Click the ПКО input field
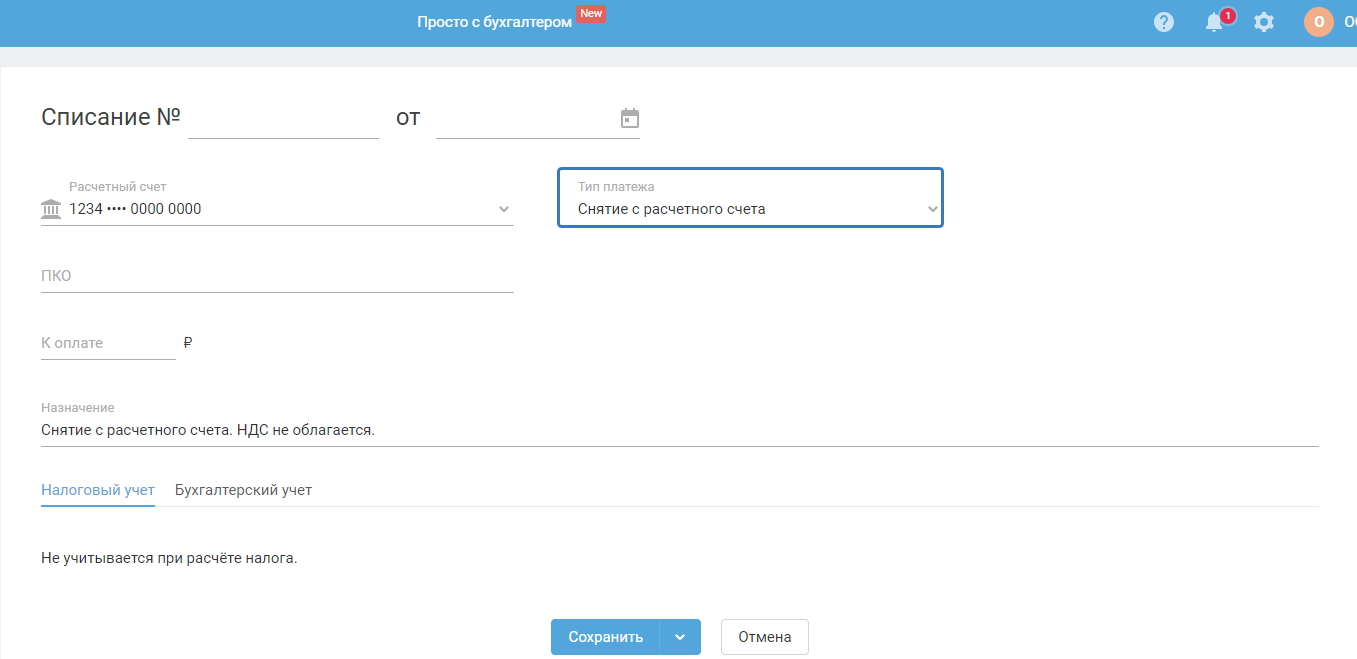The image size is (1357, 659). 277,276
